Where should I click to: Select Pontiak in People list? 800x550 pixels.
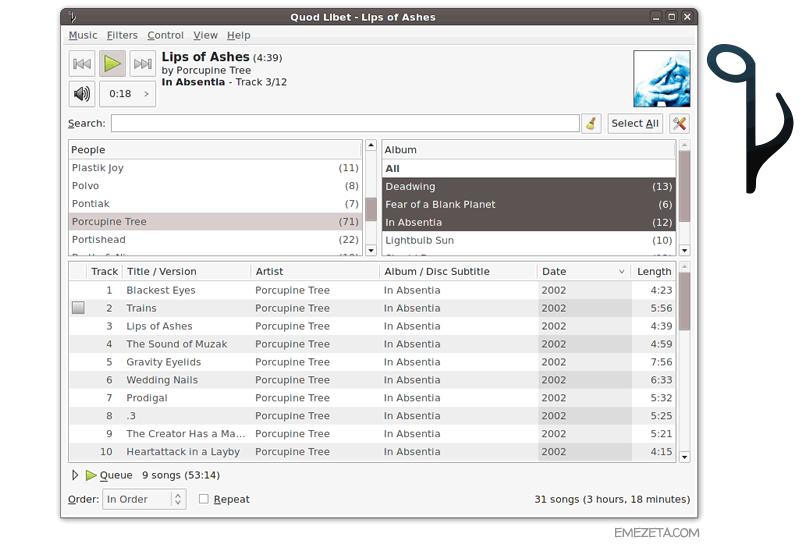[x=215, y=204]
